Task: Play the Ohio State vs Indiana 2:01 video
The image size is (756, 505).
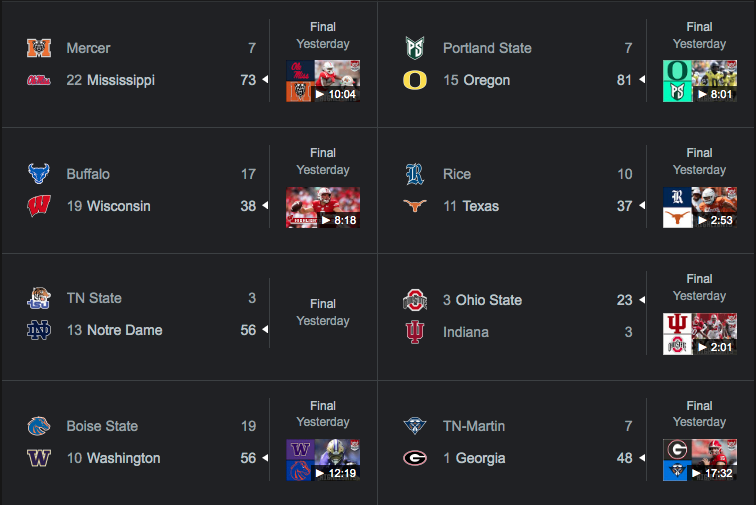Action: click(x=700, y=333)
